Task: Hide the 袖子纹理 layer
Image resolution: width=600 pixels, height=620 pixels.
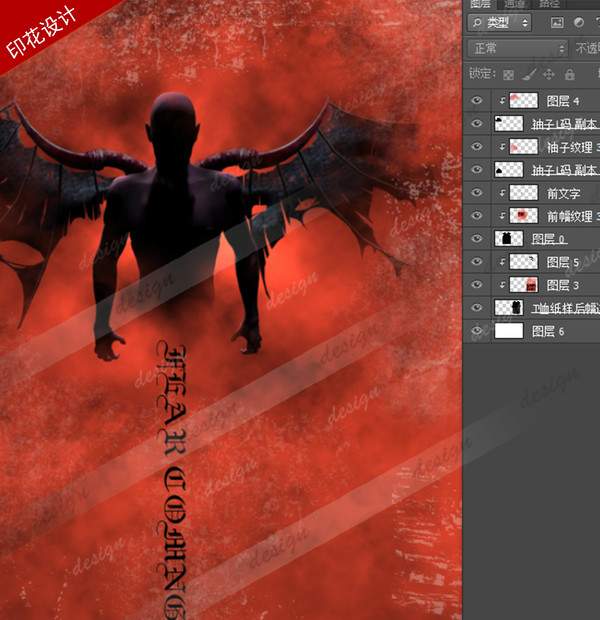Action: [x=477, y=146]
